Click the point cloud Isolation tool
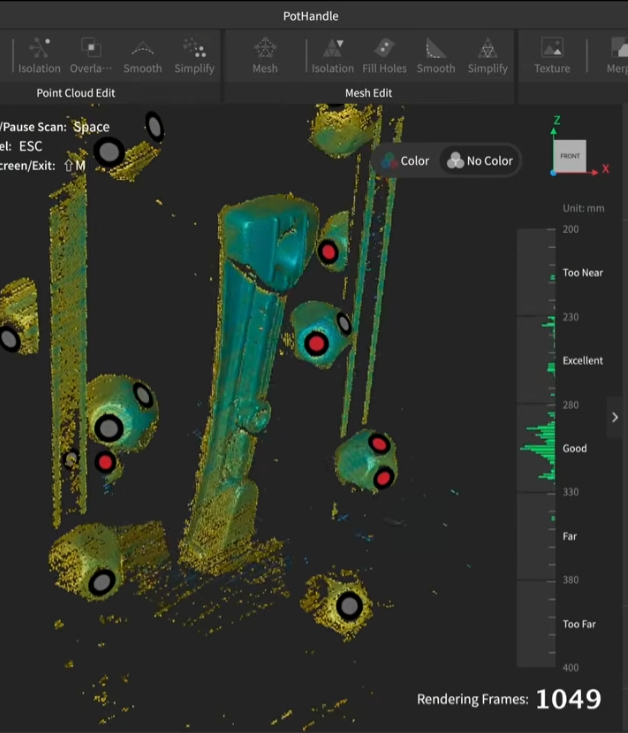This screenshot has width=628, height=733. pos(39,56)
